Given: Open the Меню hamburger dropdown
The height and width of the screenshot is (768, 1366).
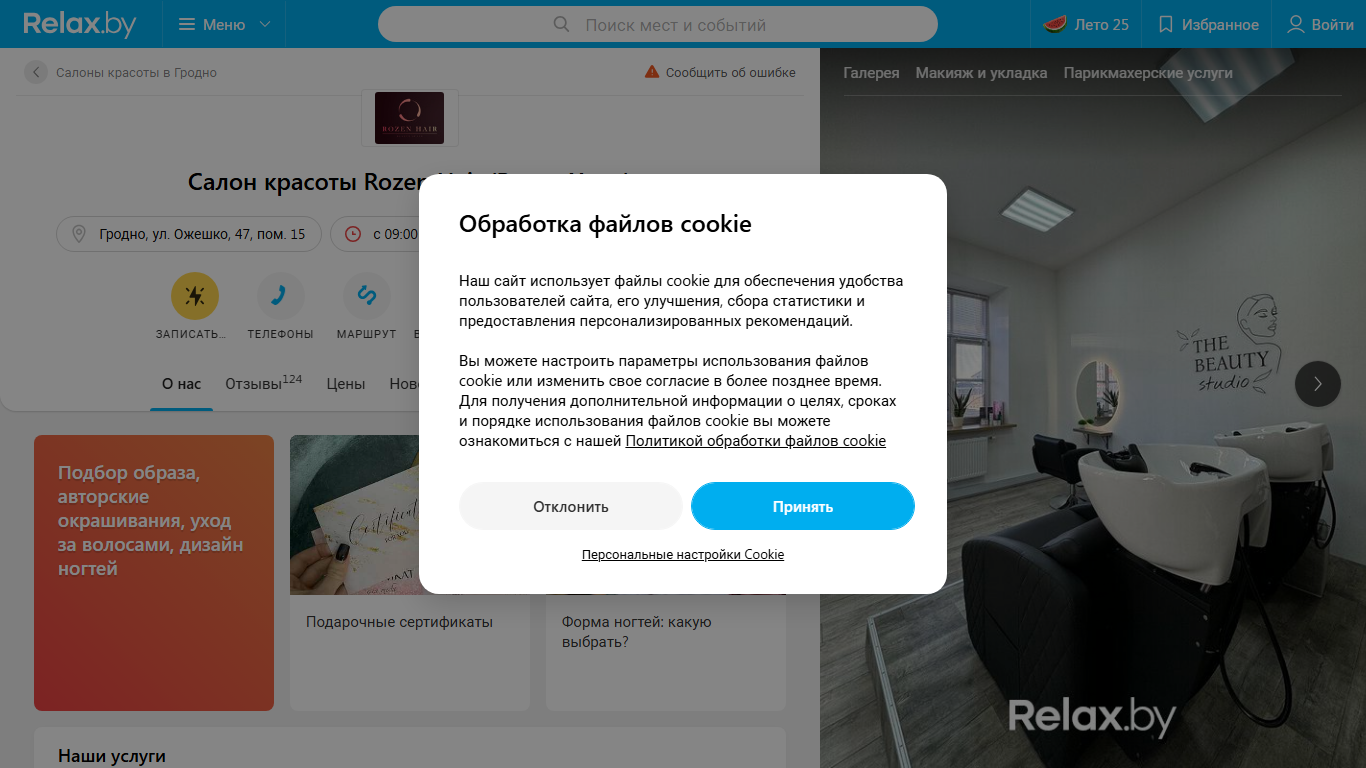Looking at the screenshot, I should click(223, 24).
